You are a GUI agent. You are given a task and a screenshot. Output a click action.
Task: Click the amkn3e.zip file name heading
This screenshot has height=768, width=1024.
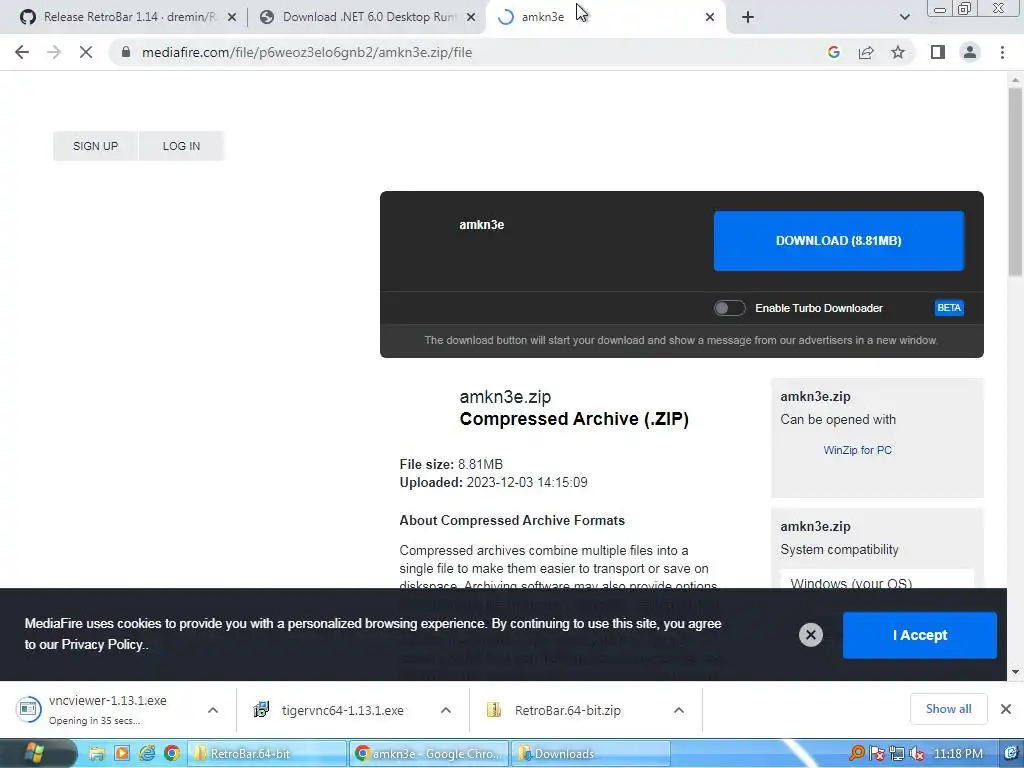[505, 396]
